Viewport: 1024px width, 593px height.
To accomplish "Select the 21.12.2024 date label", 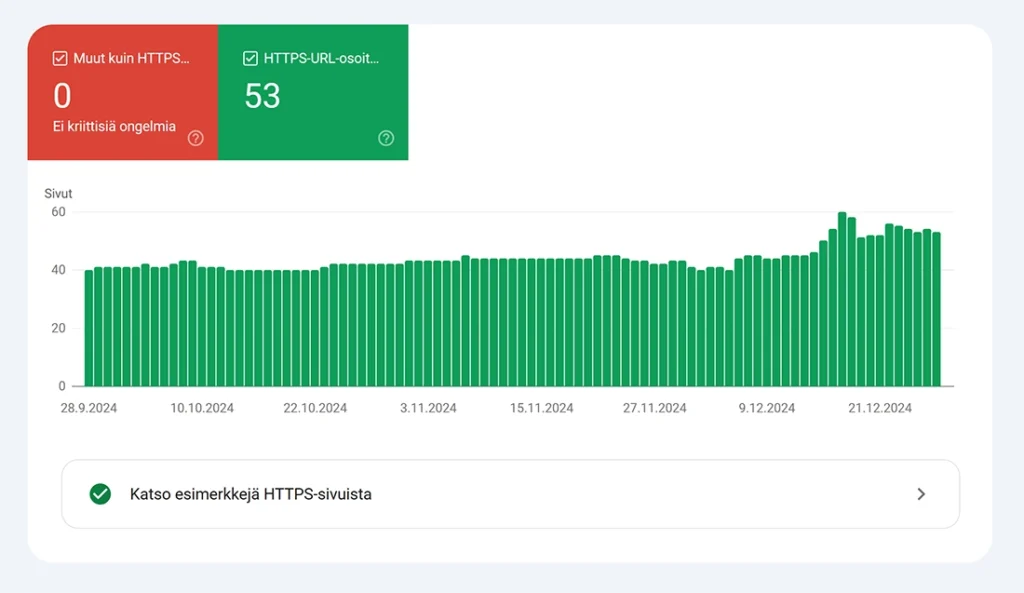I will click(880, 408).
